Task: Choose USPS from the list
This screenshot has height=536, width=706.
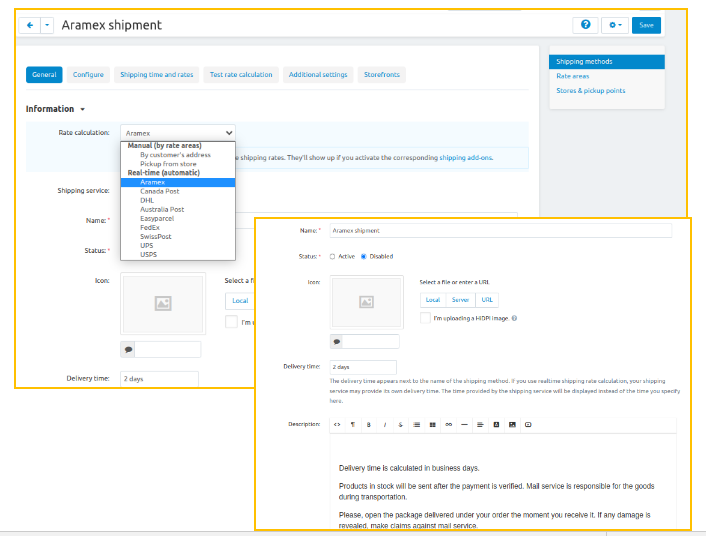Action: pyautogui.click(x=148, y=254)
